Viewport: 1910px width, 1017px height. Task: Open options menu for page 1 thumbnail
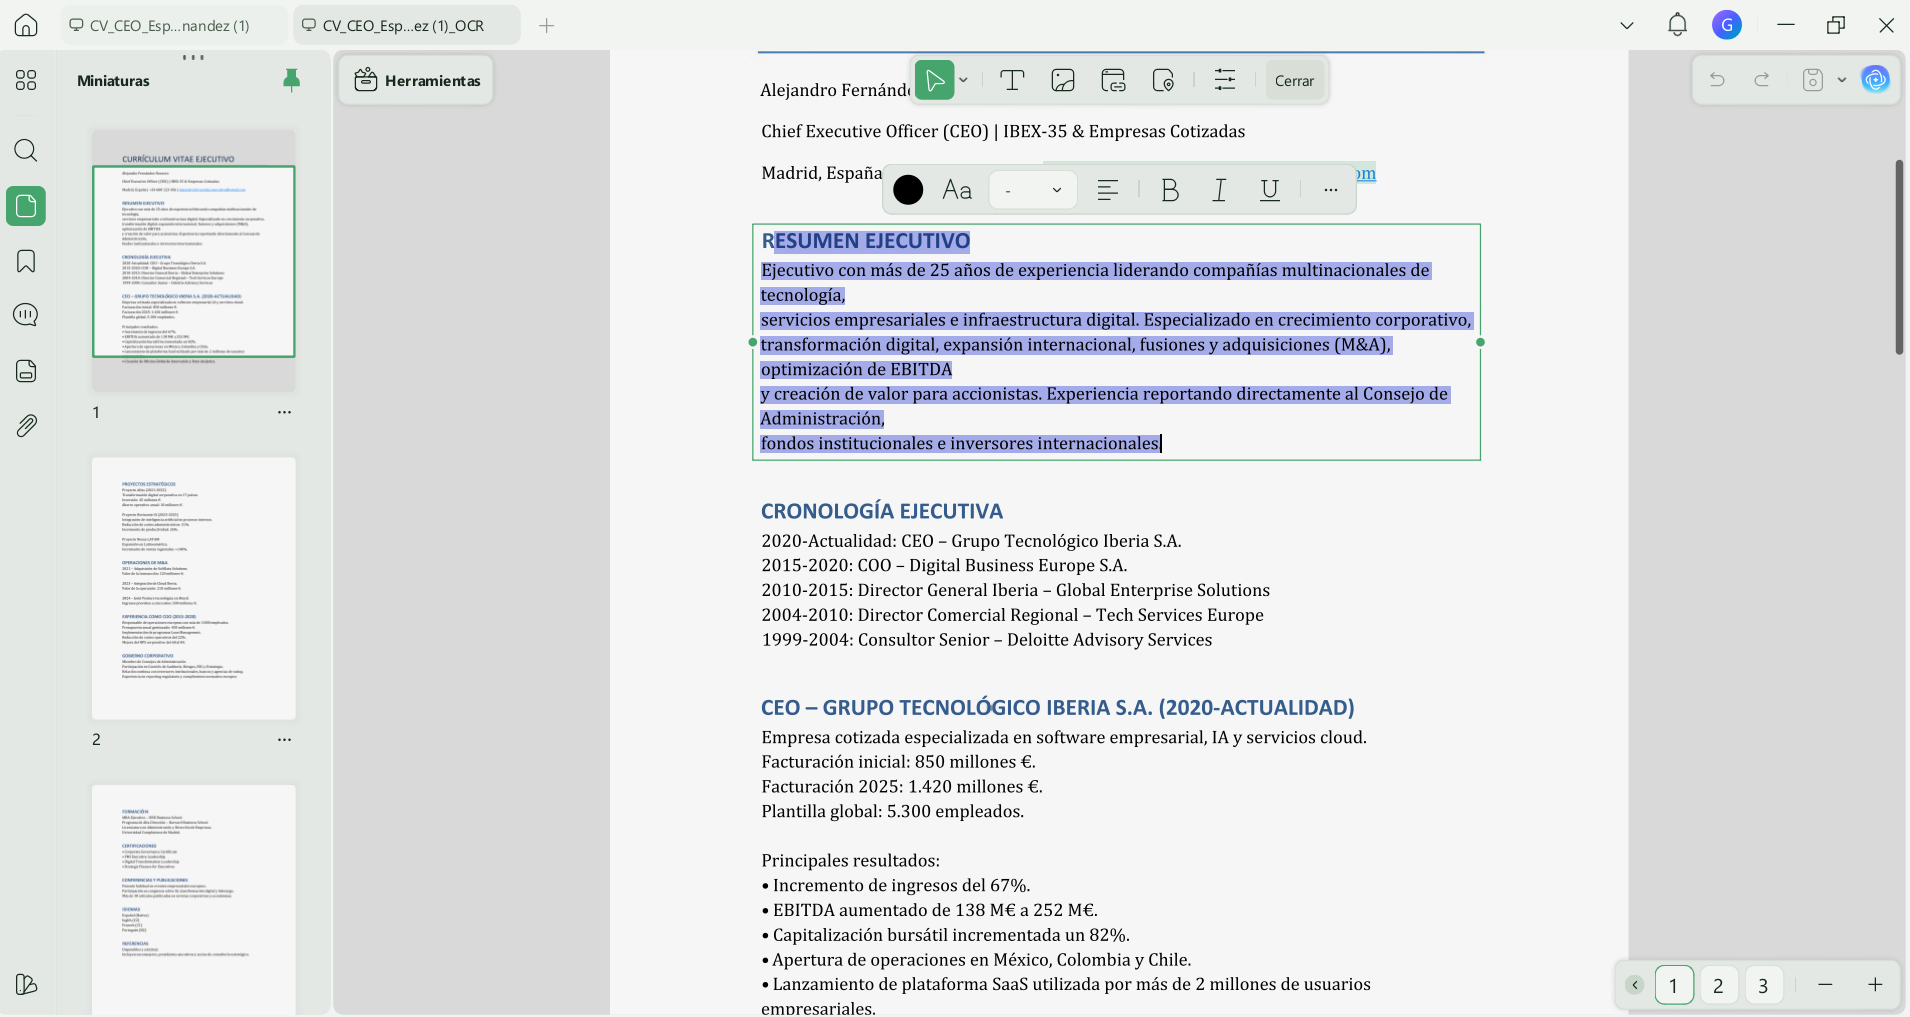(284, 412)
